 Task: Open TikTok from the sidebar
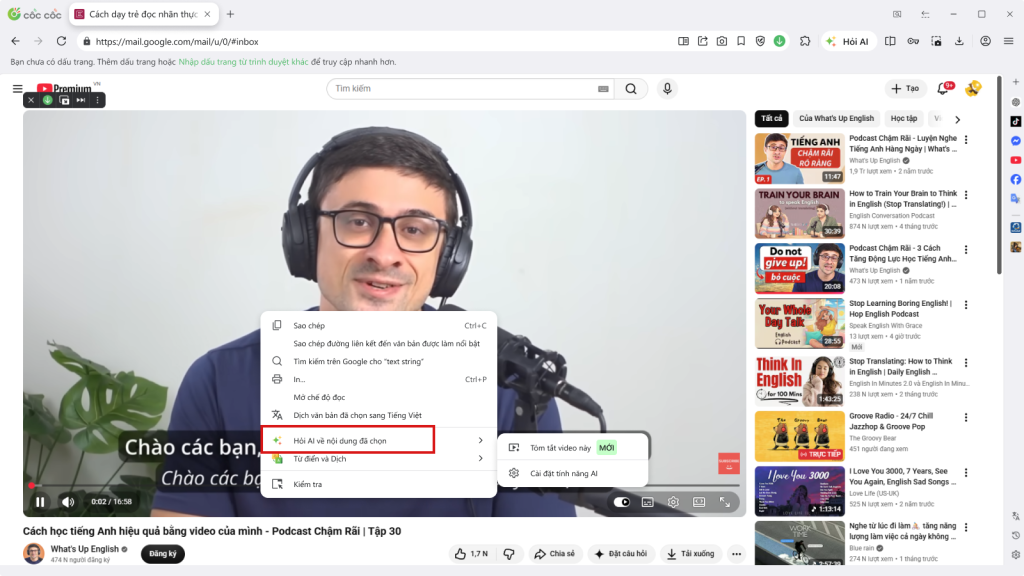pyautogui.click(x=1016, y=121)
